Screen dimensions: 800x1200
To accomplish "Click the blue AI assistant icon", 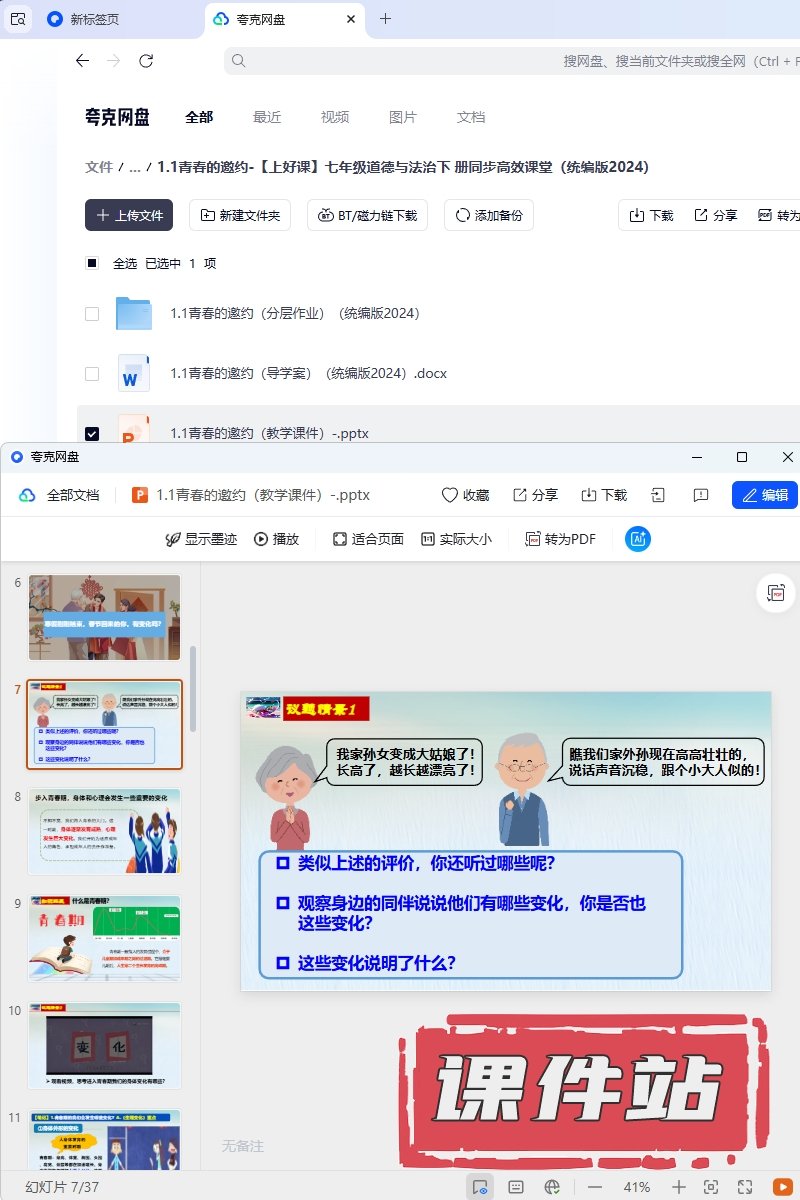I will (x=638, y=539).
